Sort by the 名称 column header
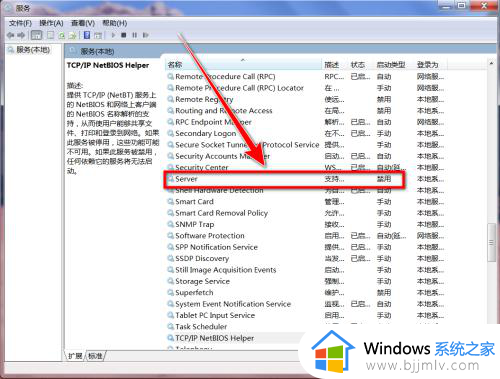This screenshot has height=379, width=500. 243,65
